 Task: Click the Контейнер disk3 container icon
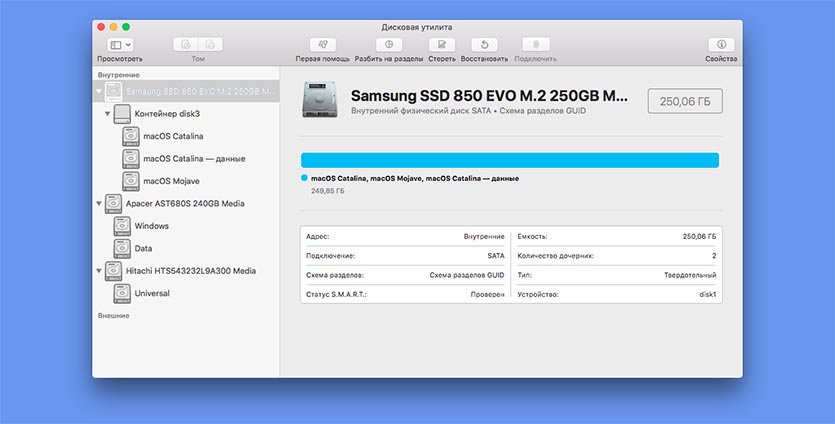[x=122, y=114]
